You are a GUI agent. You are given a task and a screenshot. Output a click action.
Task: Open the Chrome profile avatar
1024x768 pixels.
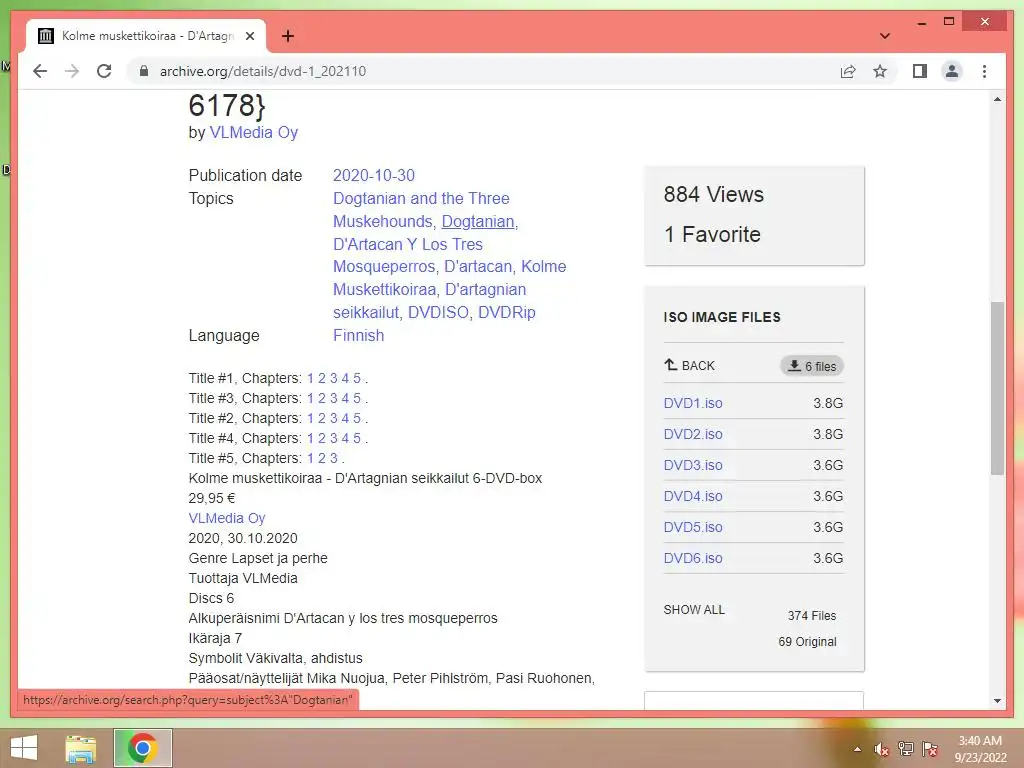[x=952, y=71]
